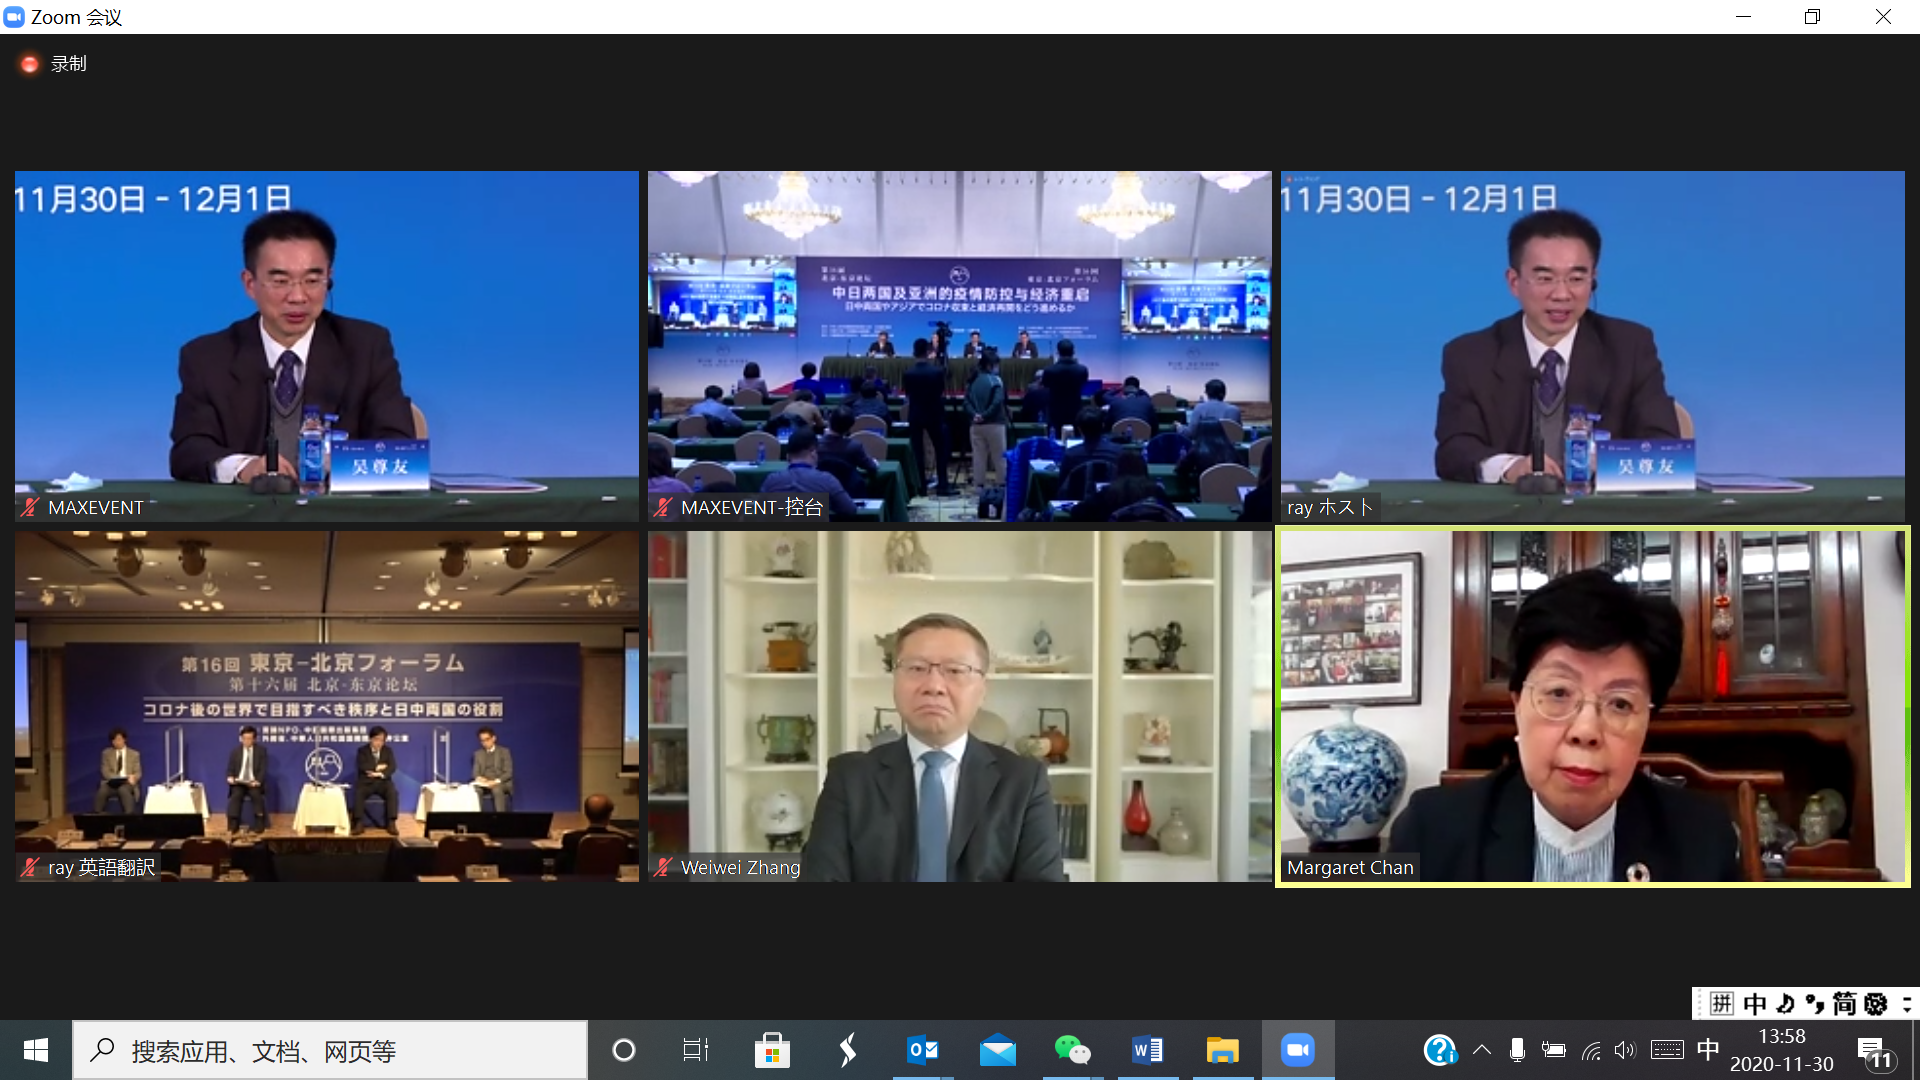Open Word from the taskbar
1920x1080 pixels.
click(1147, 1050)
